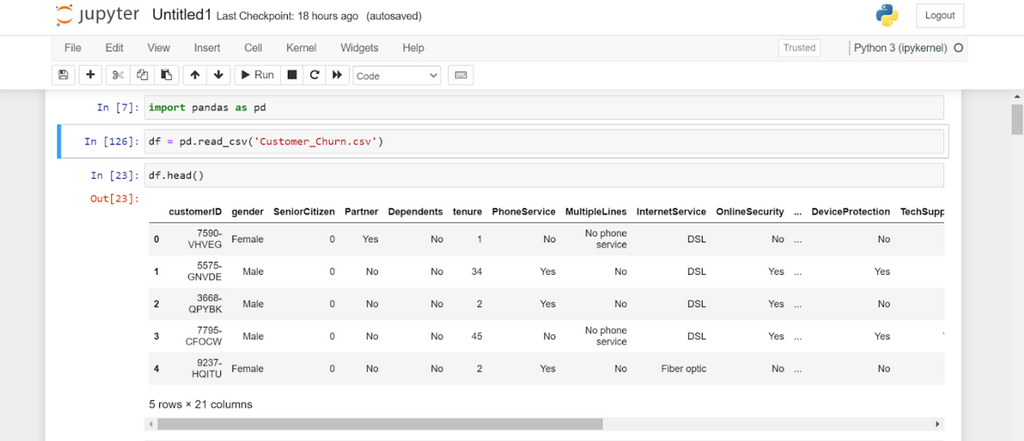
Task: Click the Logout button
Action: click(x=939, y=15)
